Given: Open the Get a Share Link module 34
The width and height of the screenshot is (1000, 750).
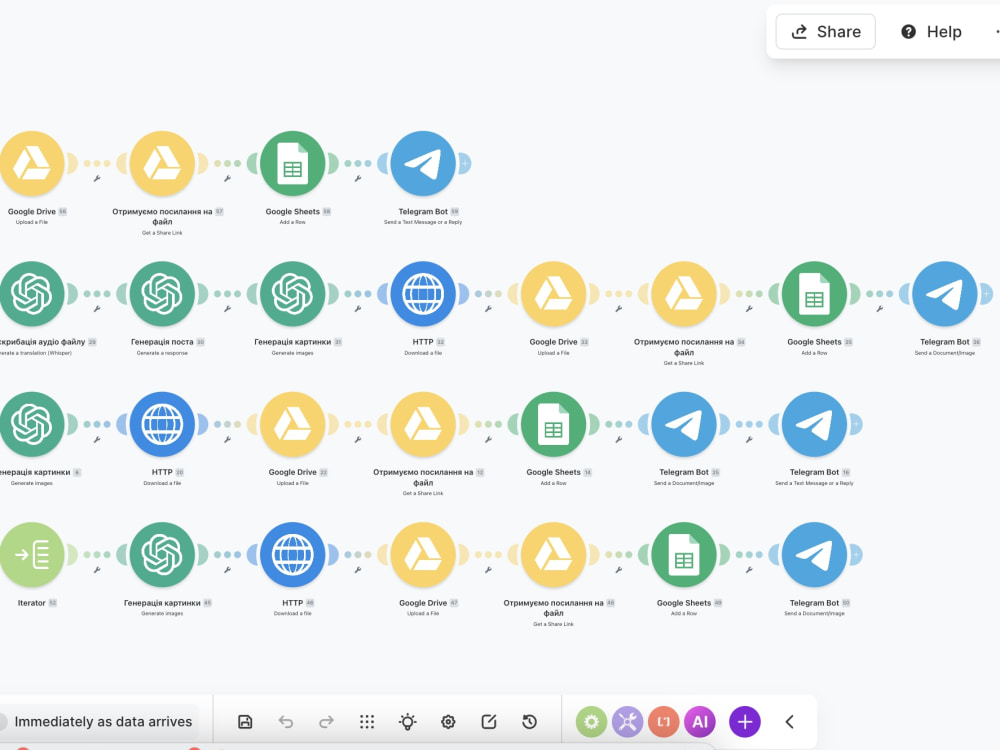Looking at the screenshot, I should coord(684,294).
